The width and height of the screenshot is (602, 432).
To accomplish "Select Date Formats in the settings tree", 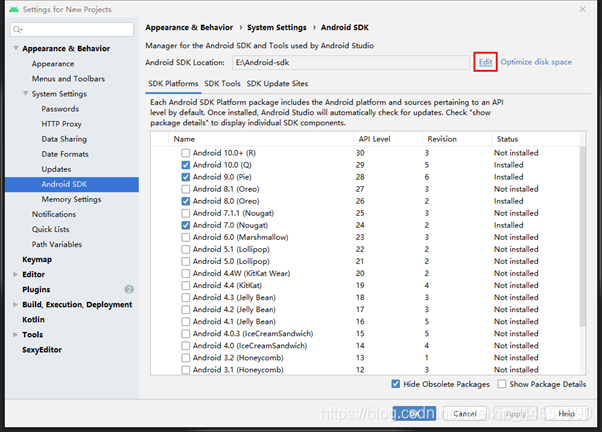I will click(x=65, y=154).
